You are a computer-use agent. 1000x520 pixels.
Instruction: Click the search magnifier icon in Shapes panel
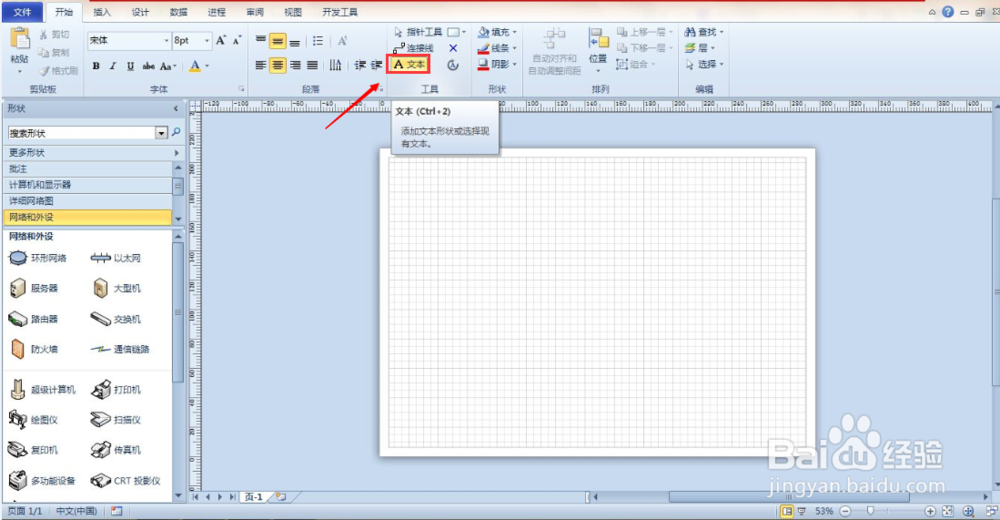click(x=177, y=132)
